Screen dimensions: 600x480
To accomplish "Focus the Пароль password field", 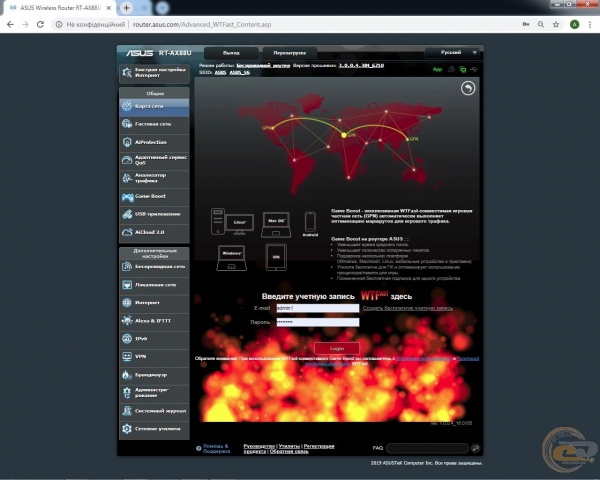I will [x=318, y=322].
